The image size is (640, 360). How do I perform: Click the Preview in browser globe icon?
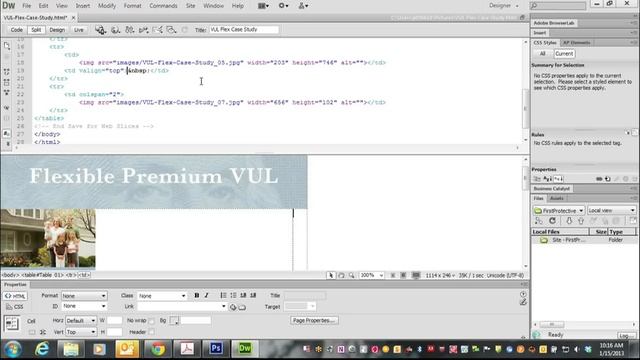116,30
